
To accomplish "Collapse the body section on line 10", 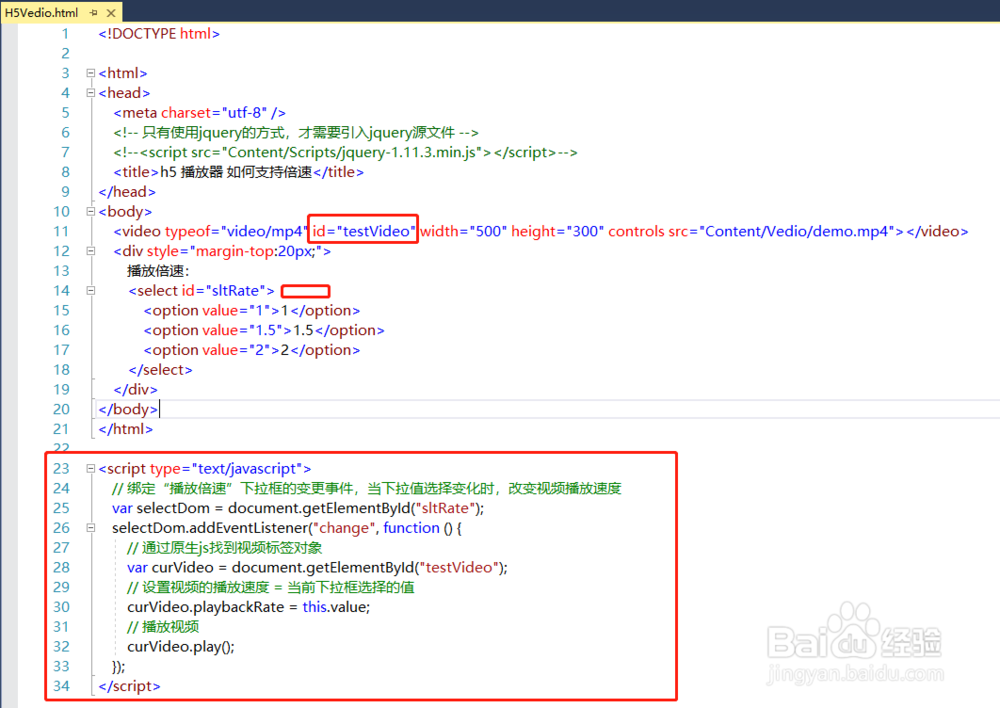I will tap(91, 212).
